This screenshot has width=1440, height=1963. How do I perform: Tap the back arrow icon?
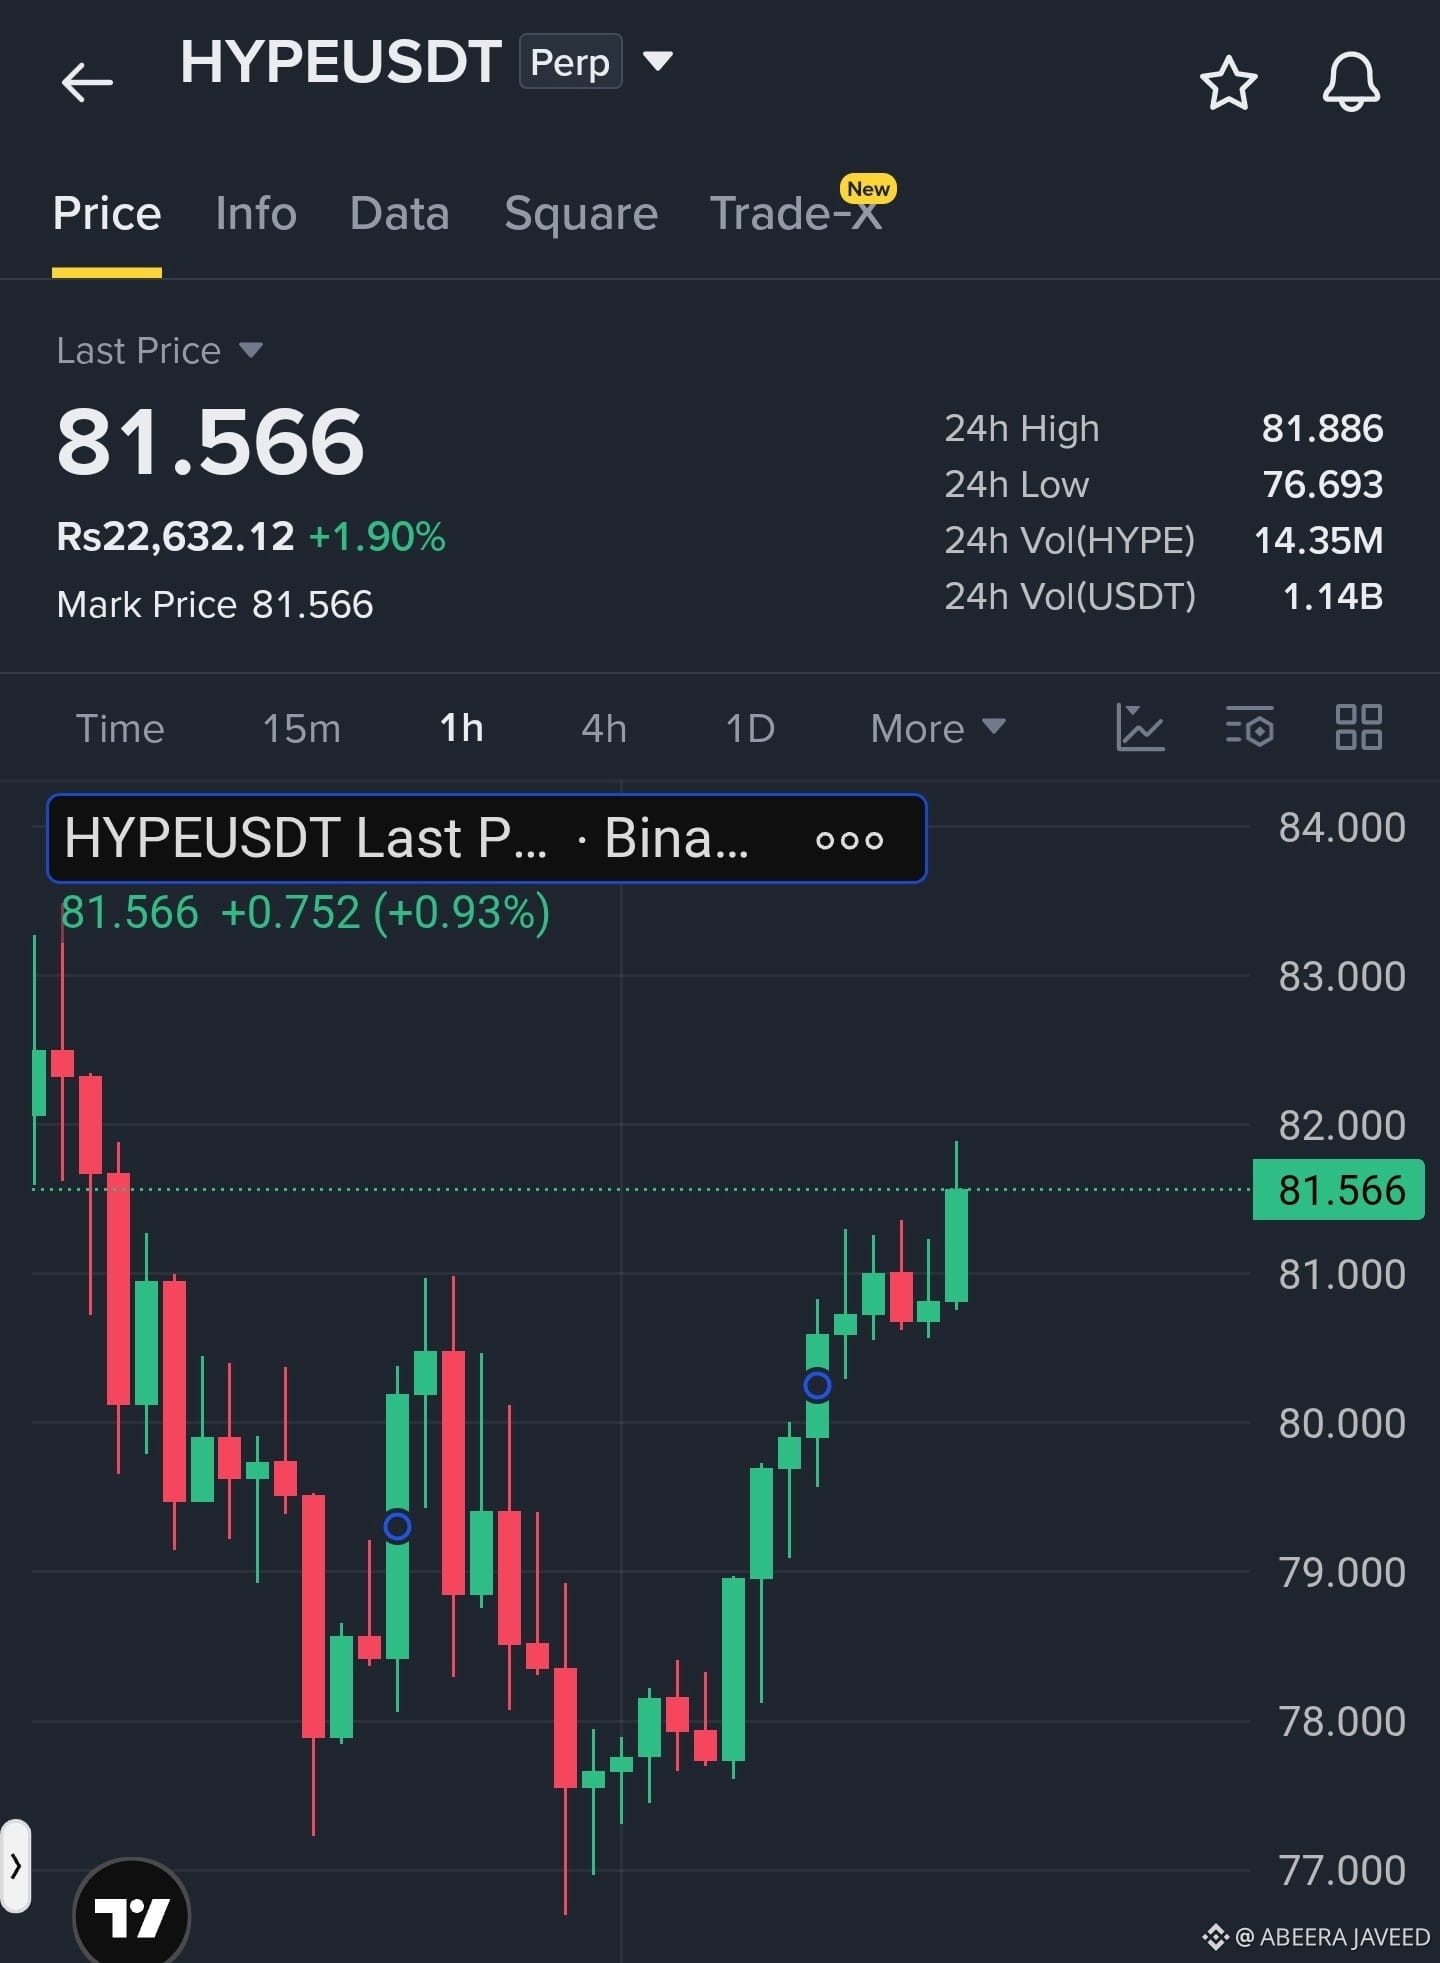(x=87, y=82)
